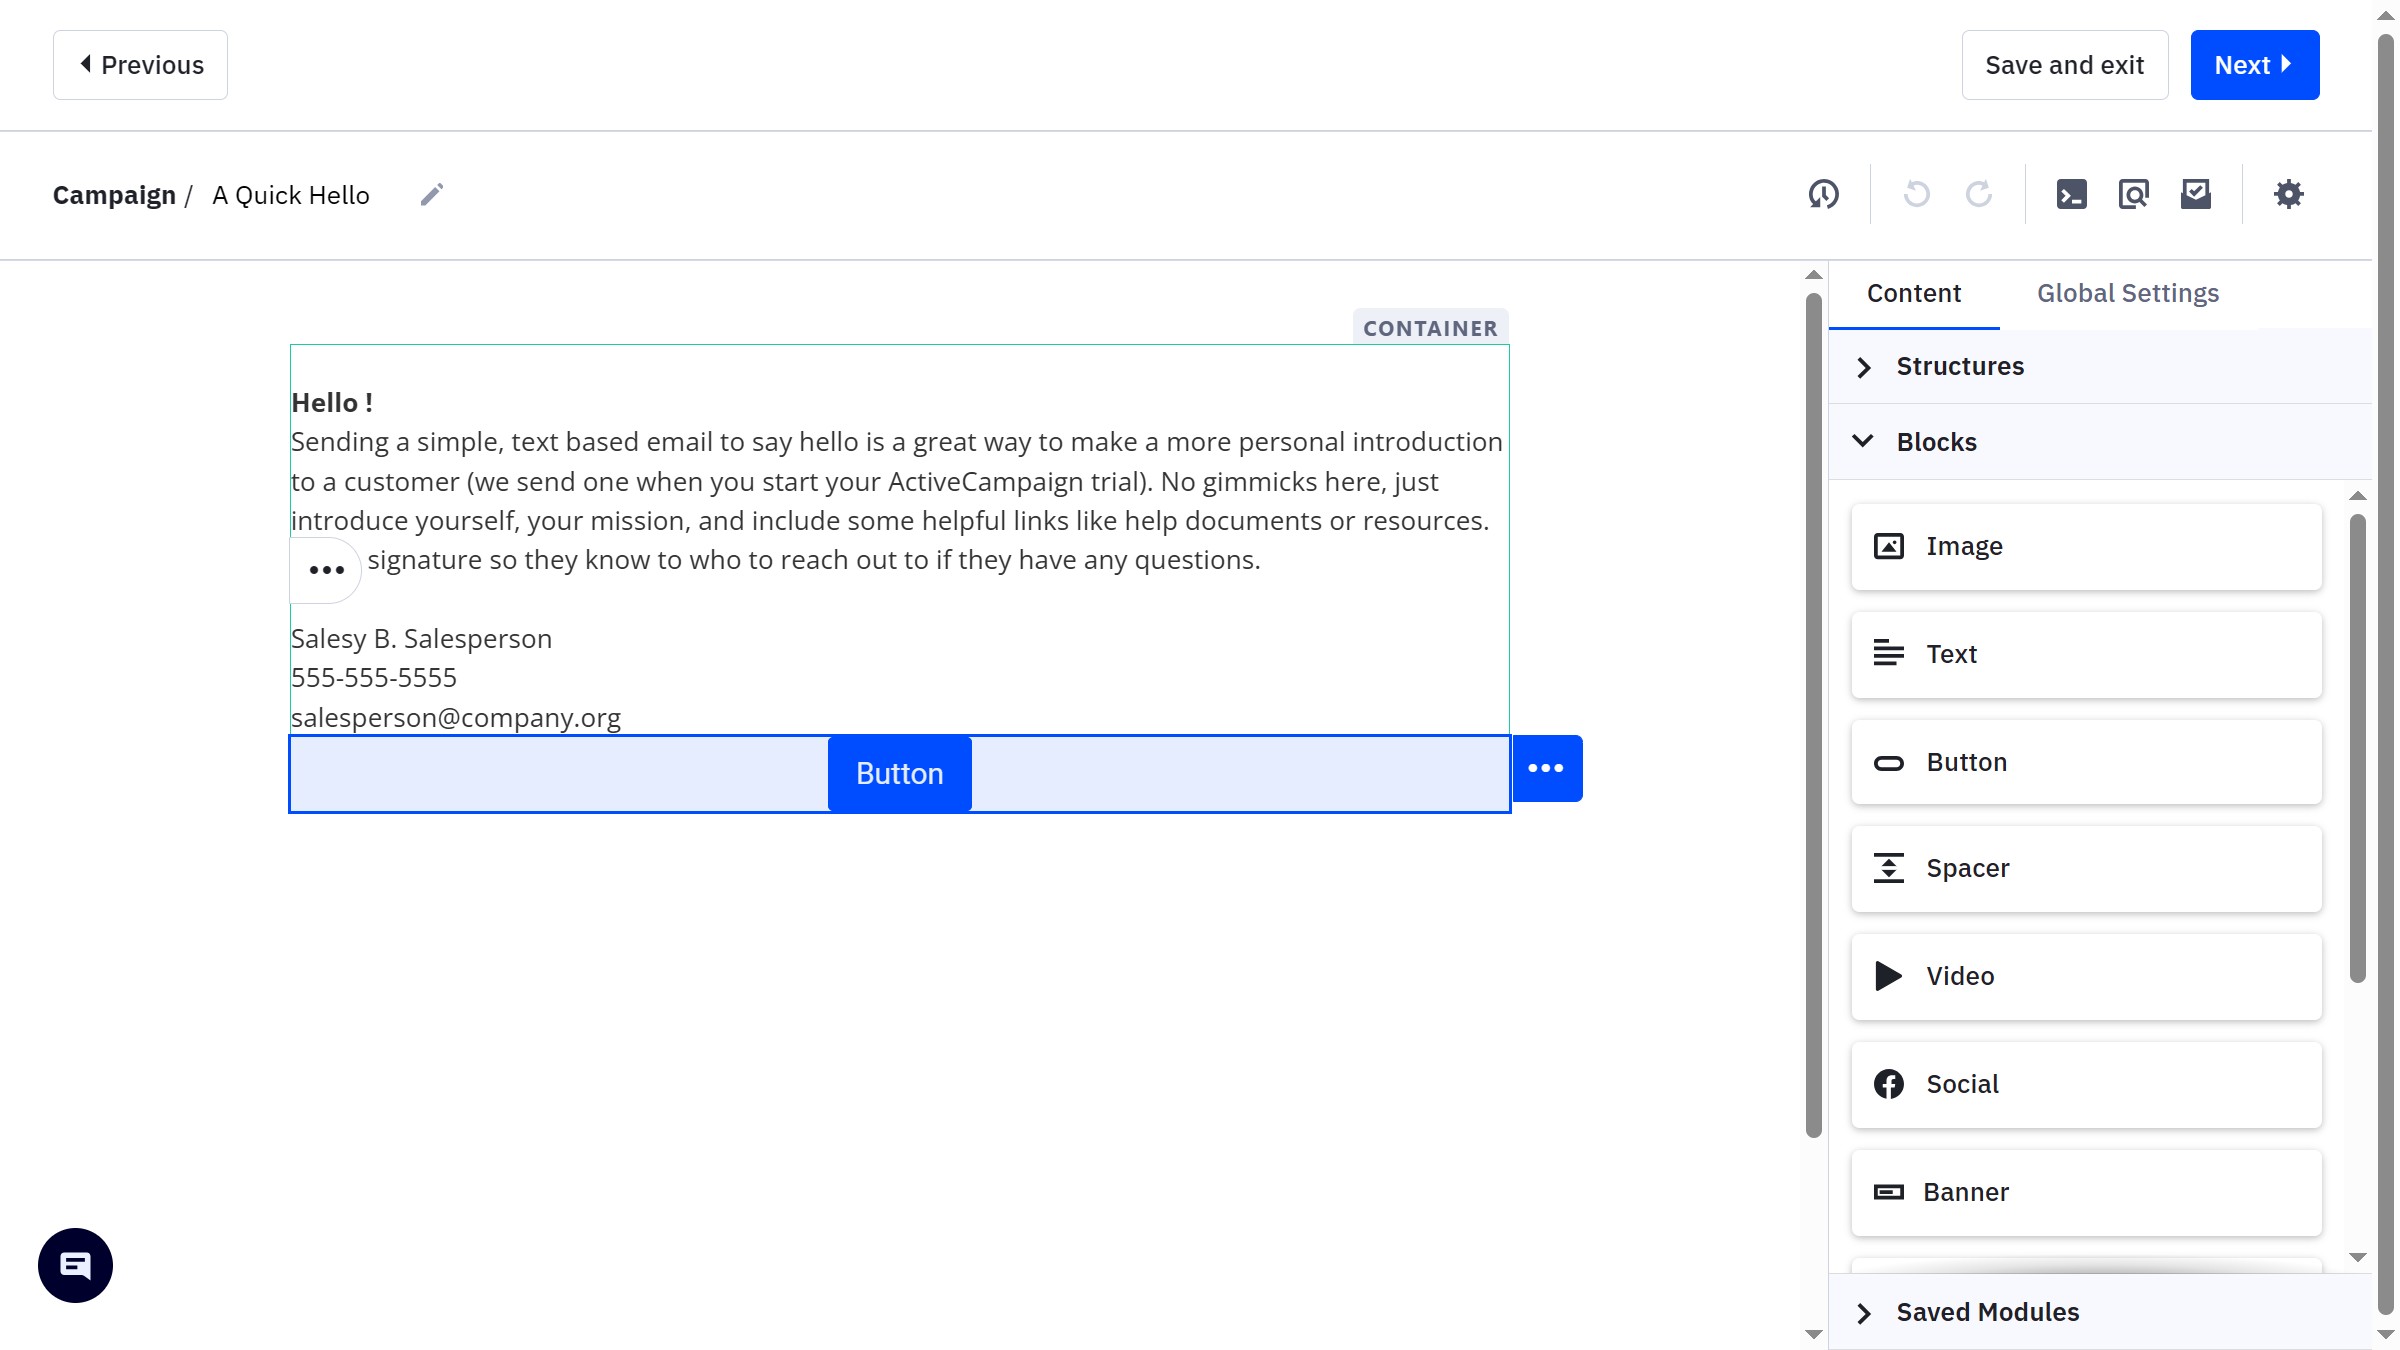Click the Save and exit button
Image resolution: width=2400 pixels, height=1350 pixels.
pyautogui.click(x=2064, y=65)
